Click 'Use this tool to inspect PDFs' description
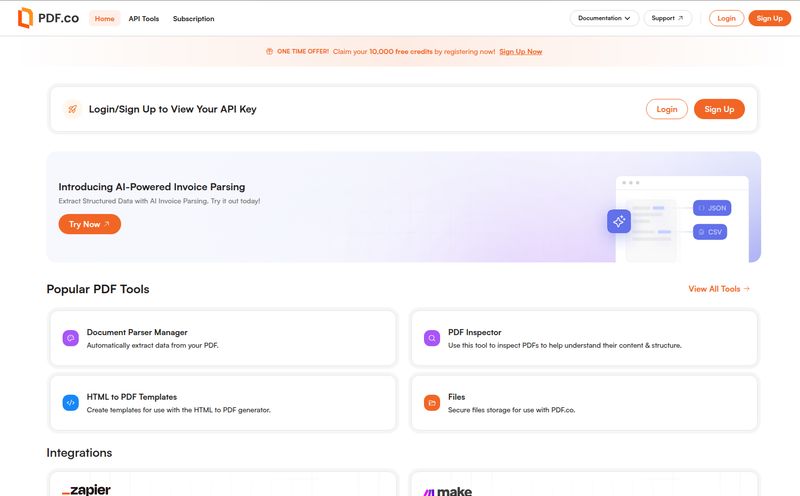This screenshot has height=496, width=800. [565, 345]
